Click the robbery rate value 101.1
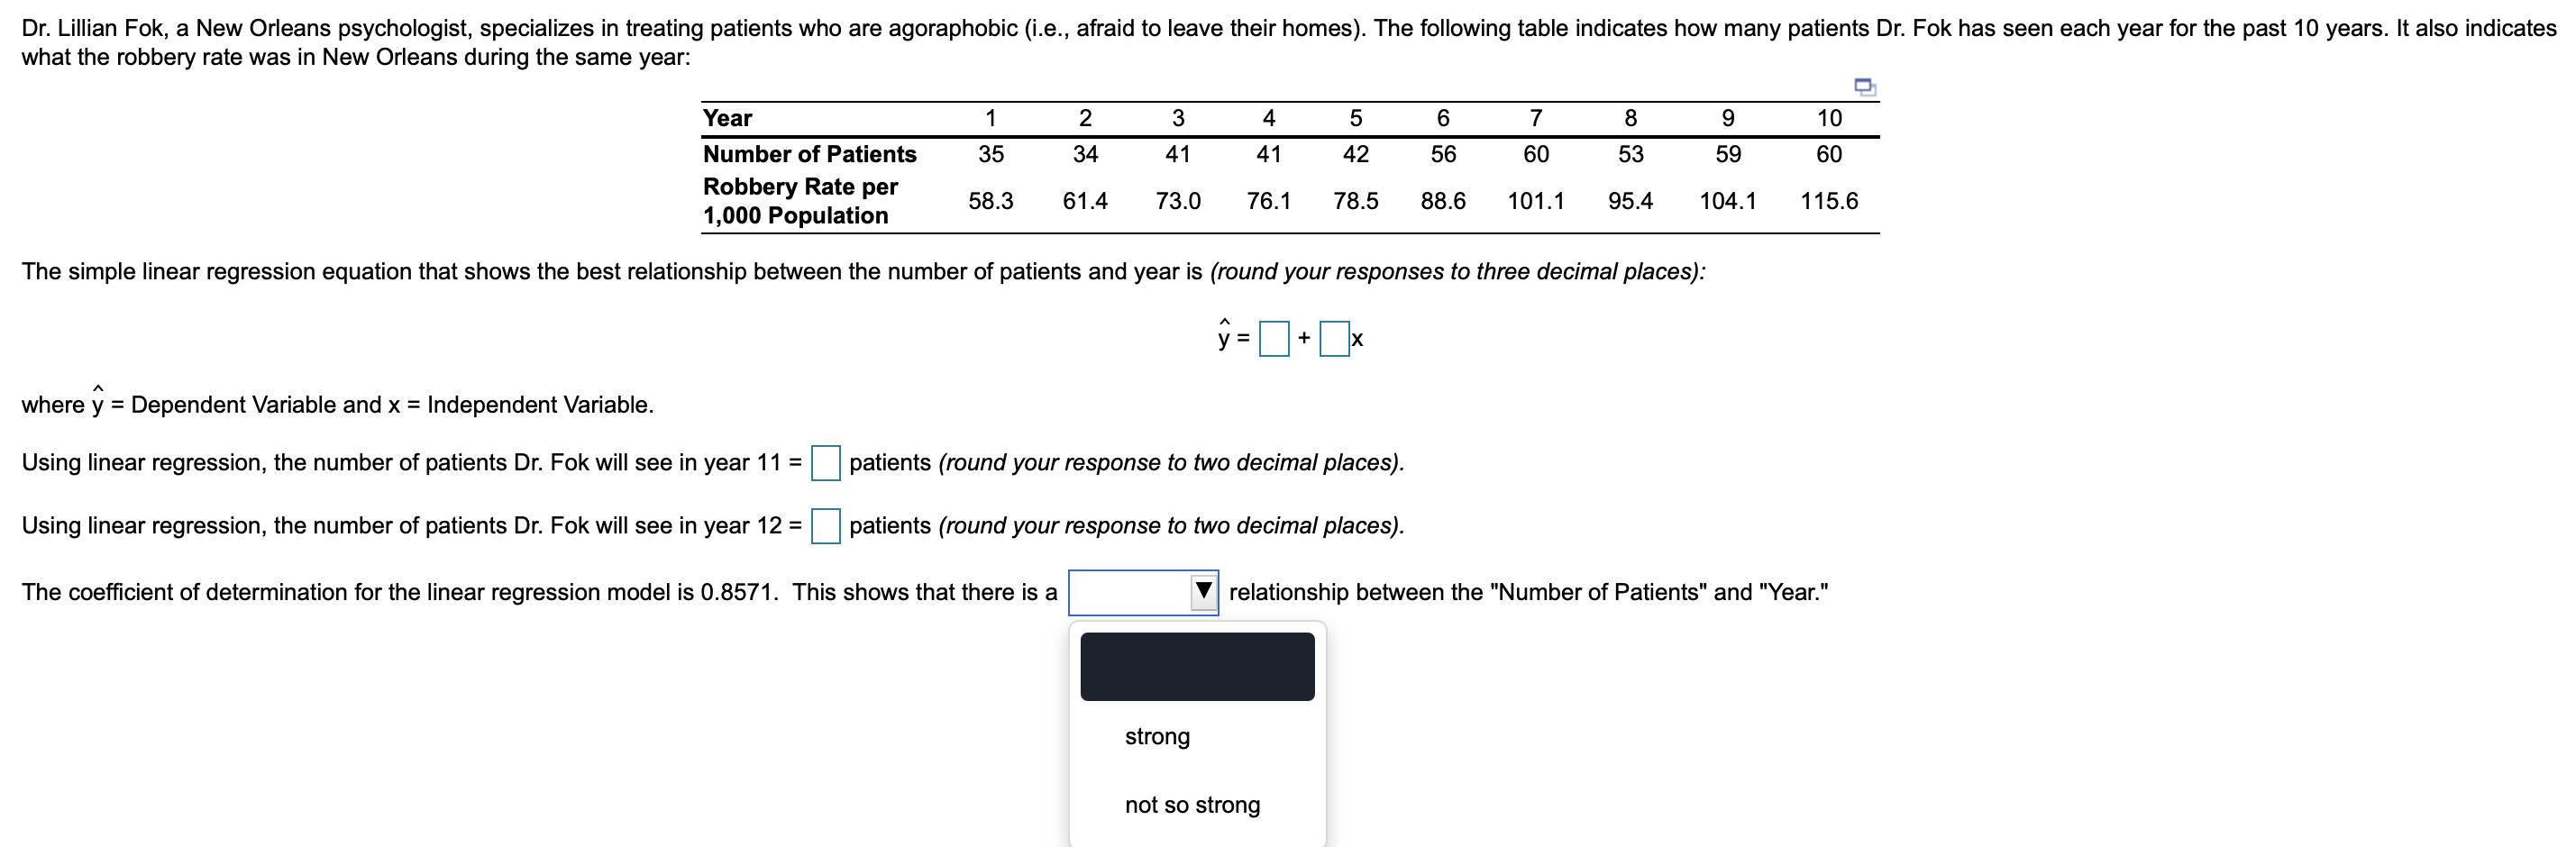 (x=1535, y=201)
